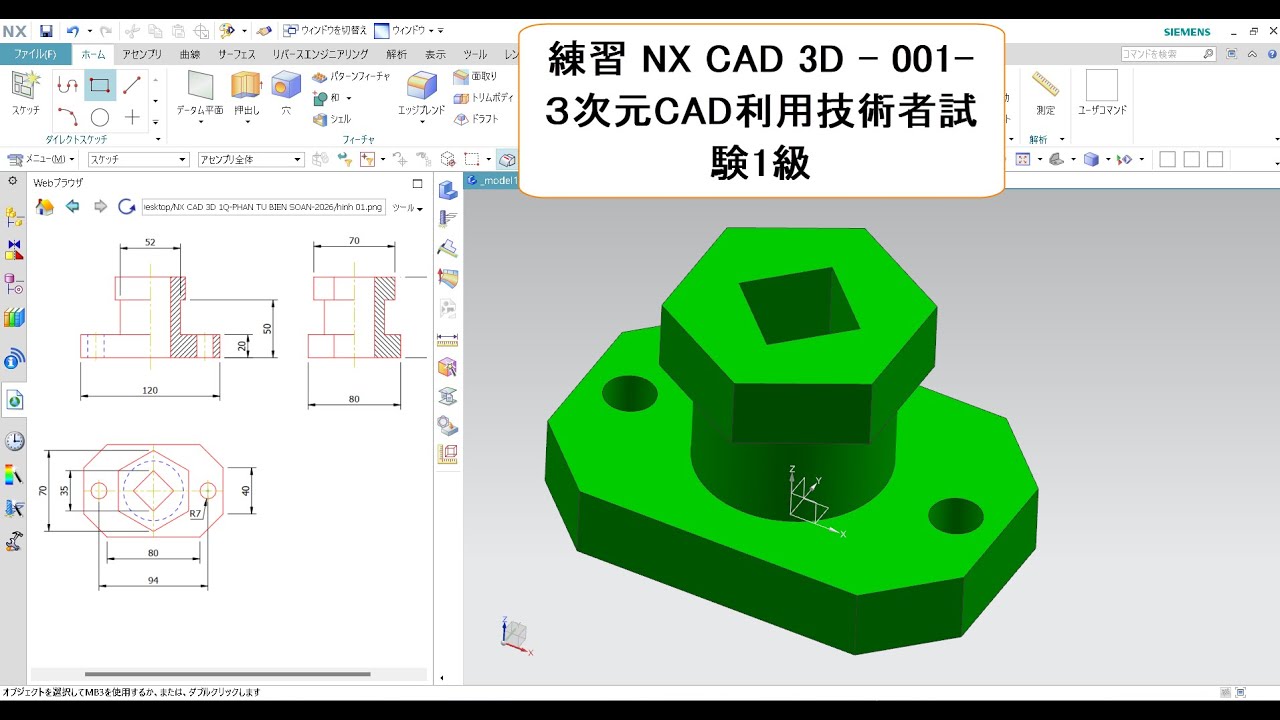Click the Trim Body (トリムボディ) command

tap(482, 98)
